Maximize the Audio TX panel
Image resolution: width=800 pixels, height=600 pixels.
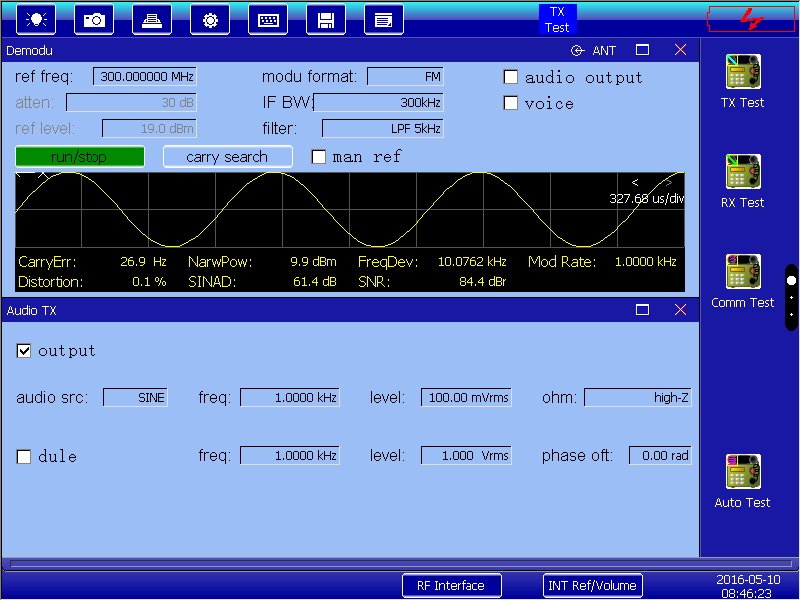point(642,310)
